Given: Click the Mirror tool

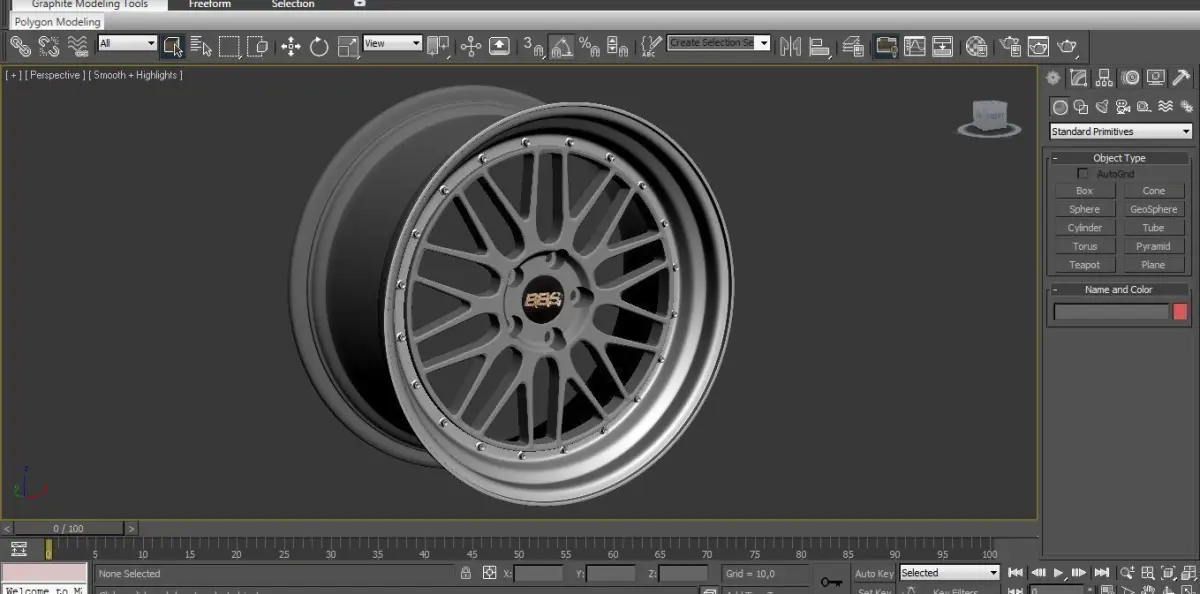Looking at the screenshot, I should (x=791, y=45).
